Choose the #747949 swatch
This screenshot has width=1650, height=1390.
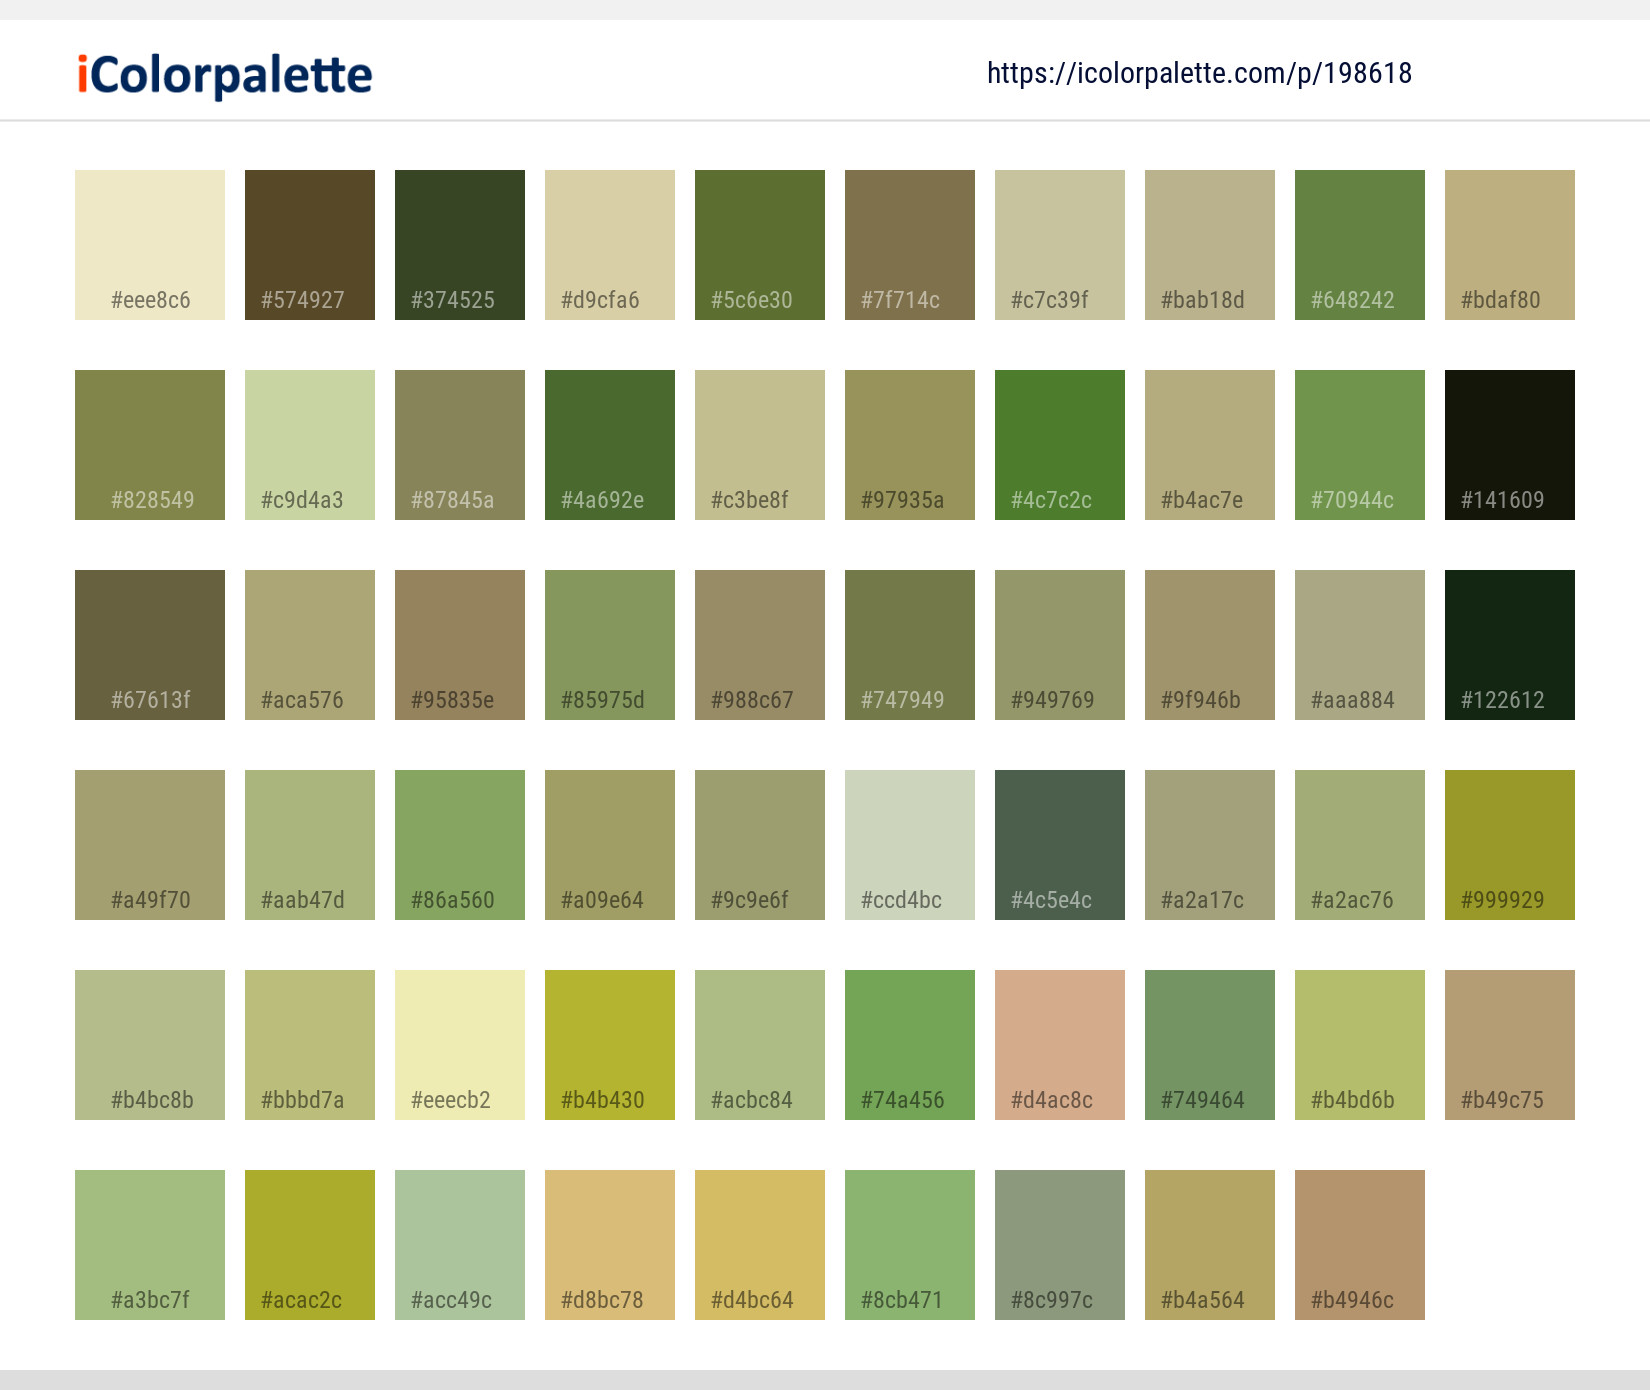910,645
